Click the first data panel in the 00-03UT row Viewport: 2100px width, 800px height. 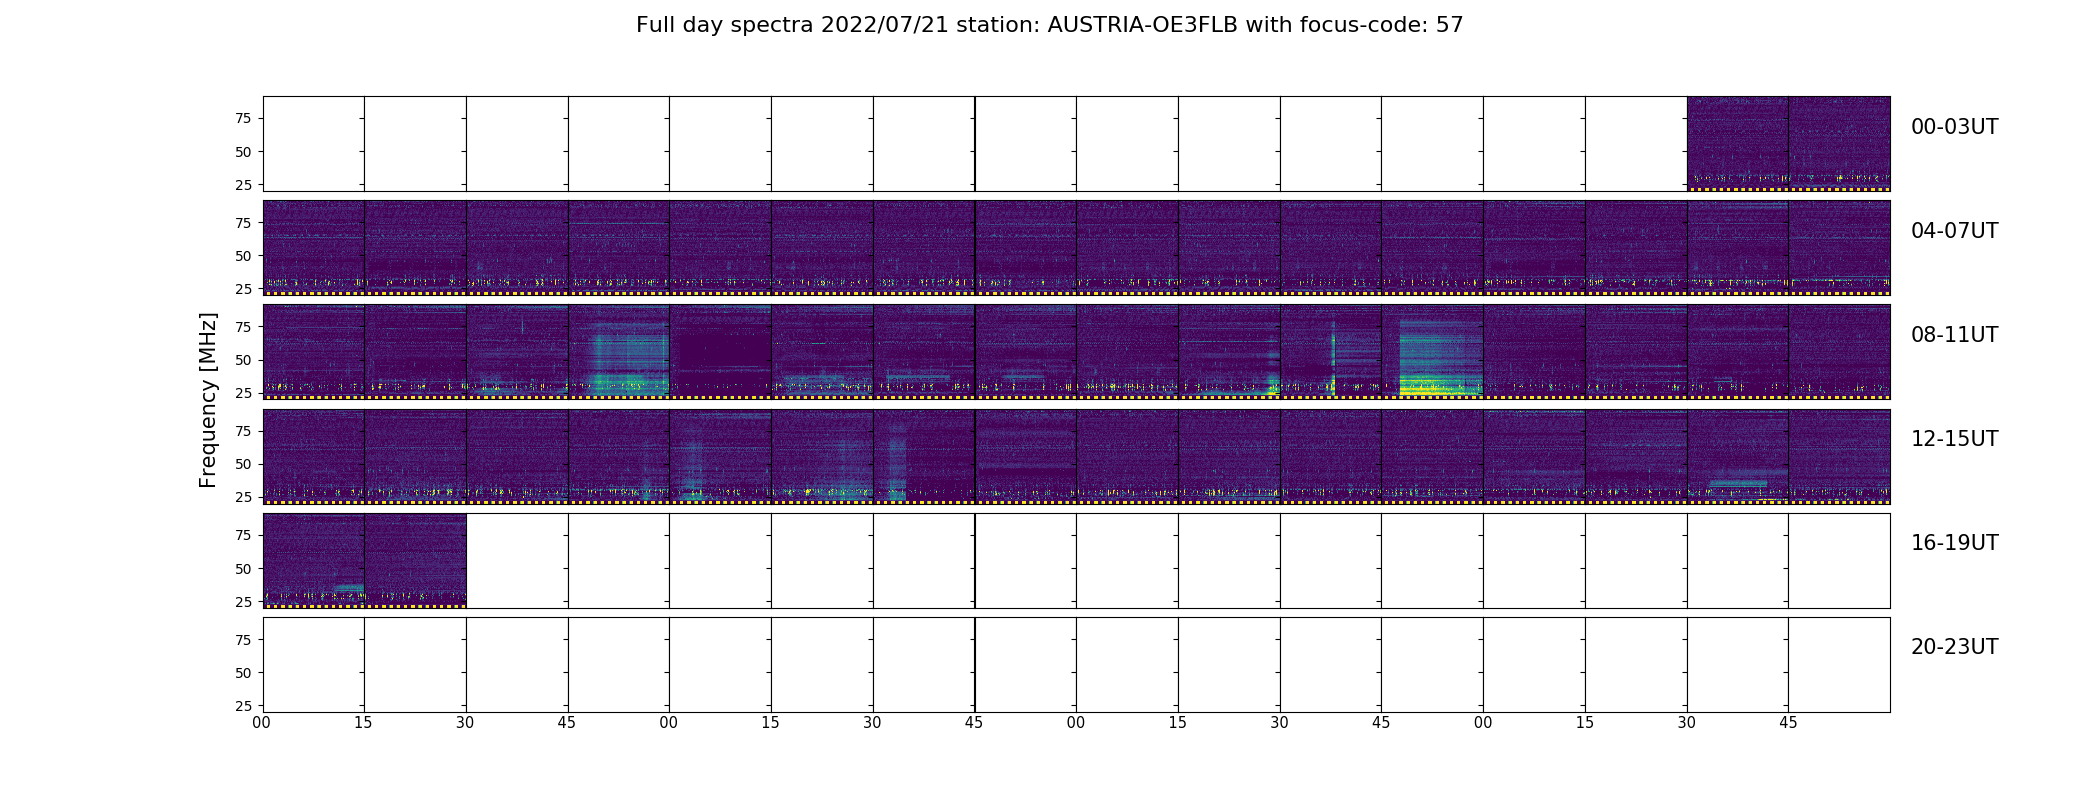(x=1737, y=144)
